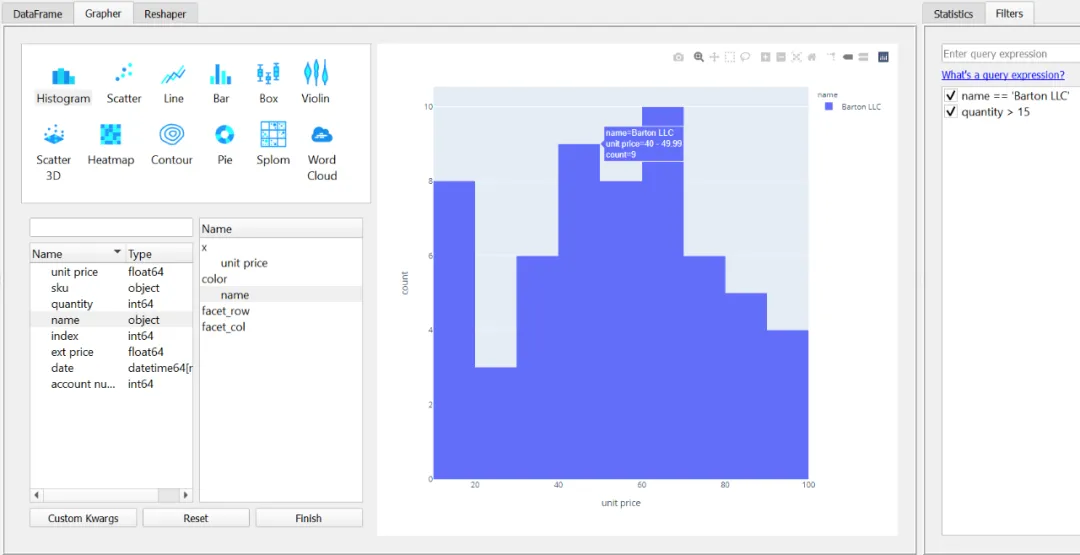Click the camera download plot icon

pyautogui.click(x=678, y=57)
